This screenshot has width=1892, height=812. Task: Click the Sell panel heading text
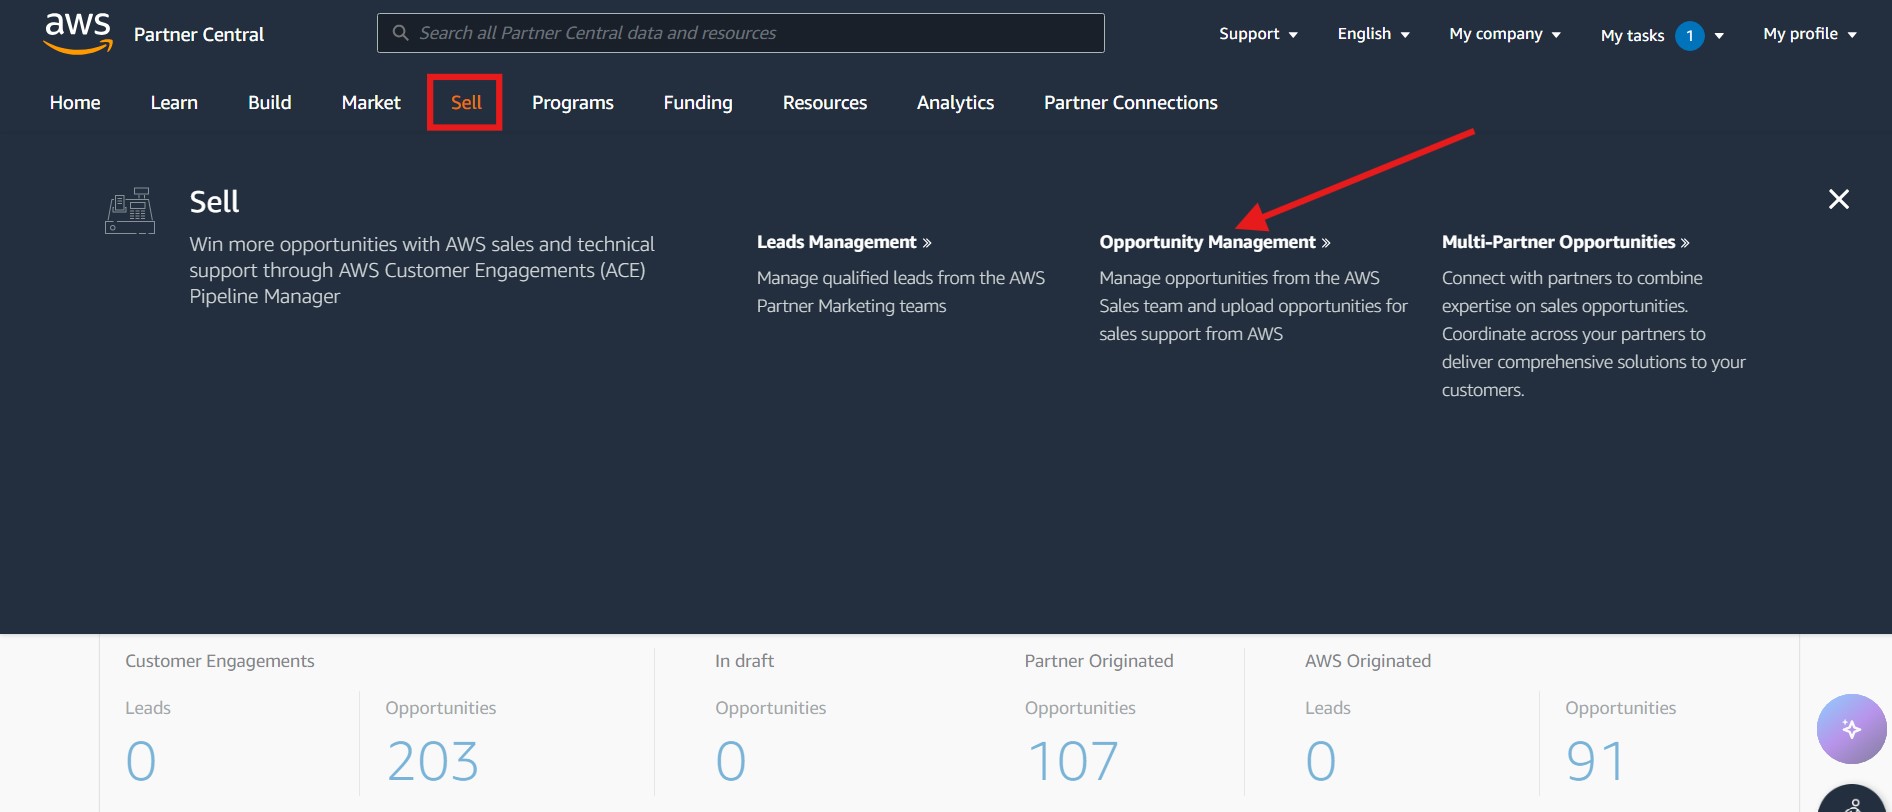tap(214, 202)
